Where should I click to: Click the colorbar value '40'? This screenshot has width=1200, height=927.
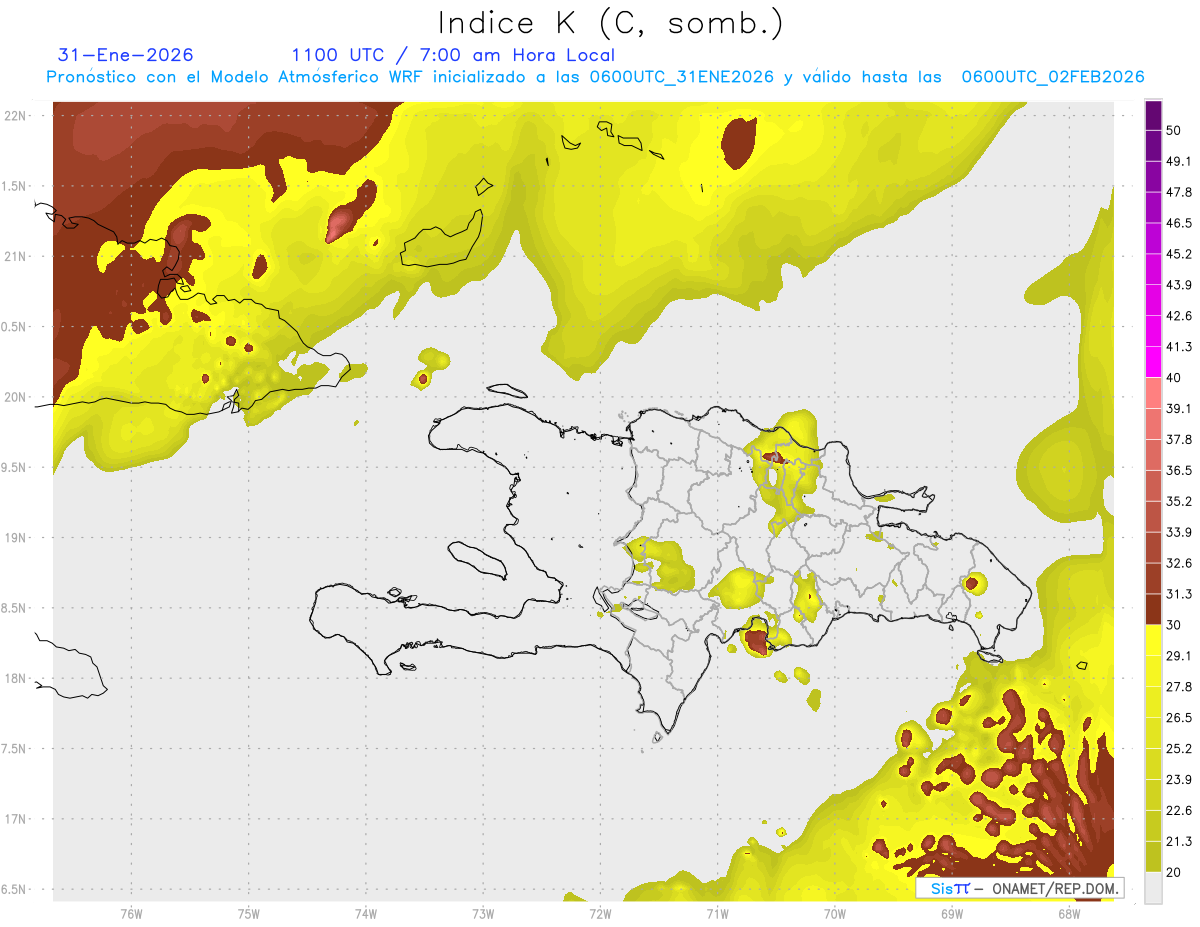1174,378
